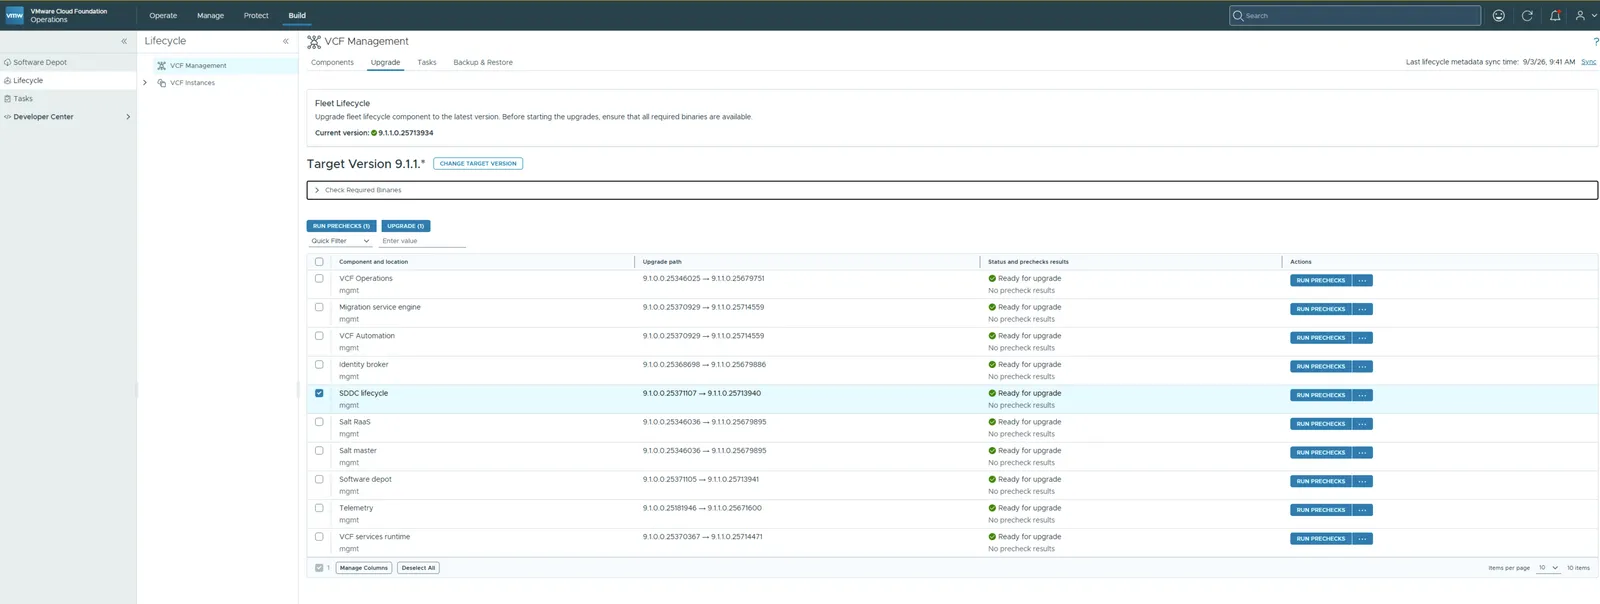Screen dimensions: 1600x604
Task: Open more actions for Telemetry
Action: tap(1362, 510)
